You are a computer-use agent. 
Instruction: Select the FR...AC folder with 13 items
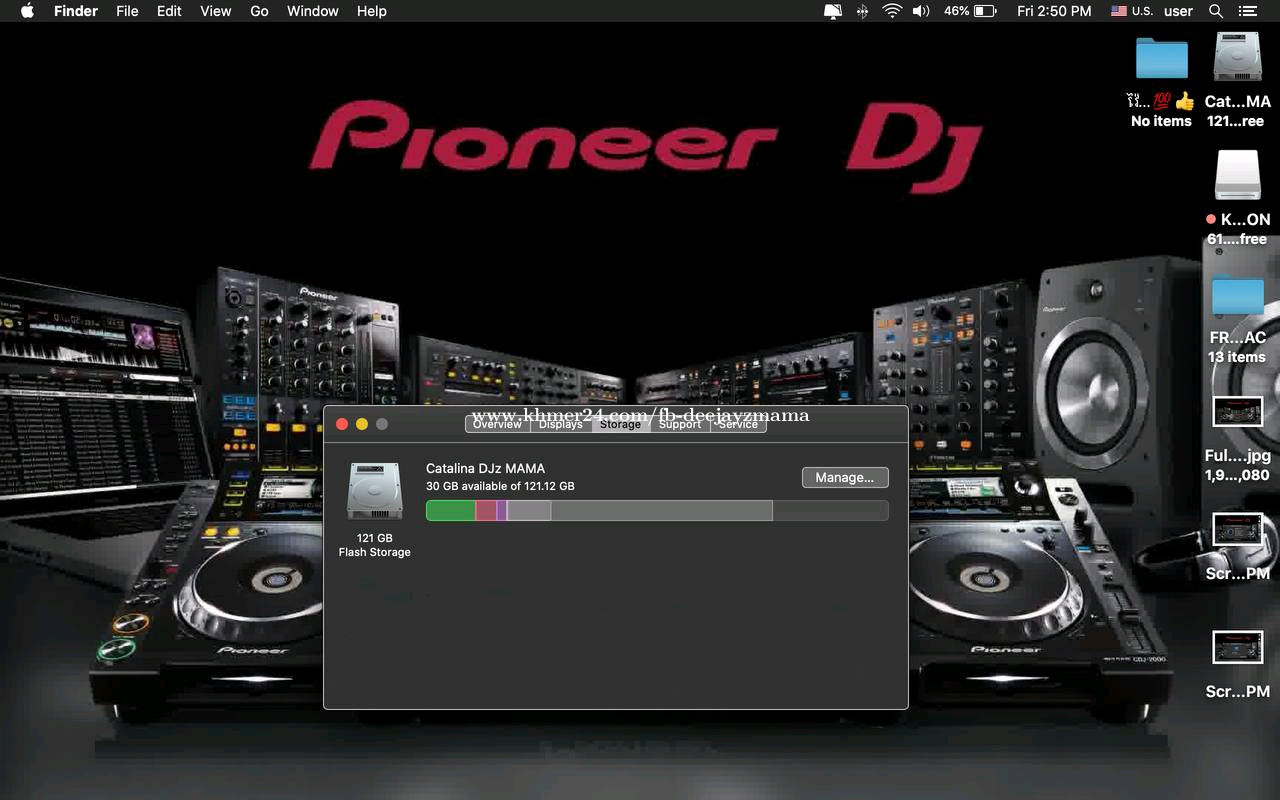(x=1237, y=294)
